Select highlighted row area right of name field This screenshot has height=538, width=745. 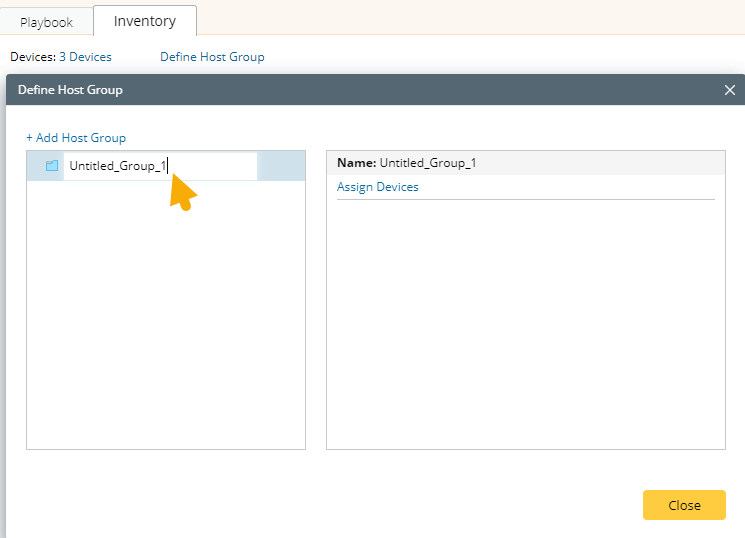[x=280, y=166]
